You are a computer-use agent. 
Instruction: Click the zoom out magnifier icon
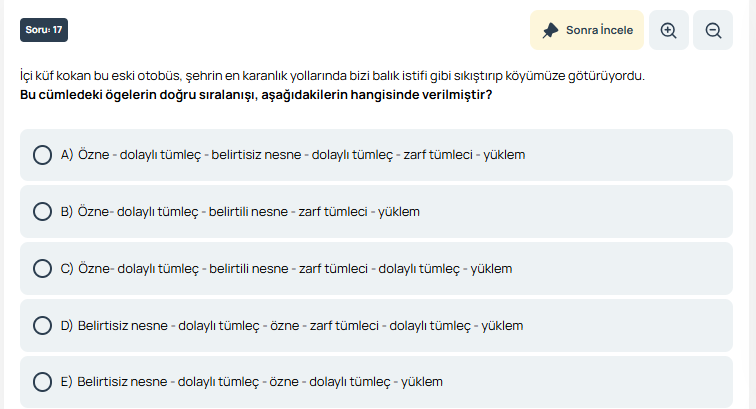[x=713, y=30]
